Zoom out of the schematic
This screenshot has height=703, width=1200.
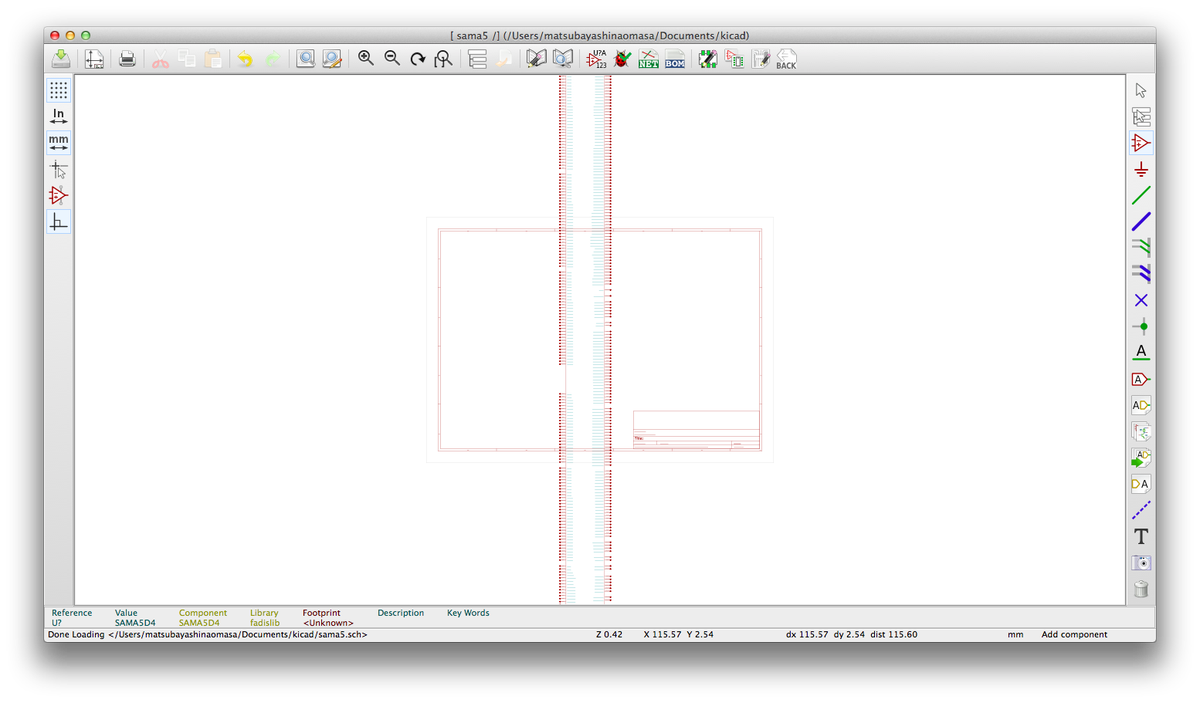coord(392,59)
